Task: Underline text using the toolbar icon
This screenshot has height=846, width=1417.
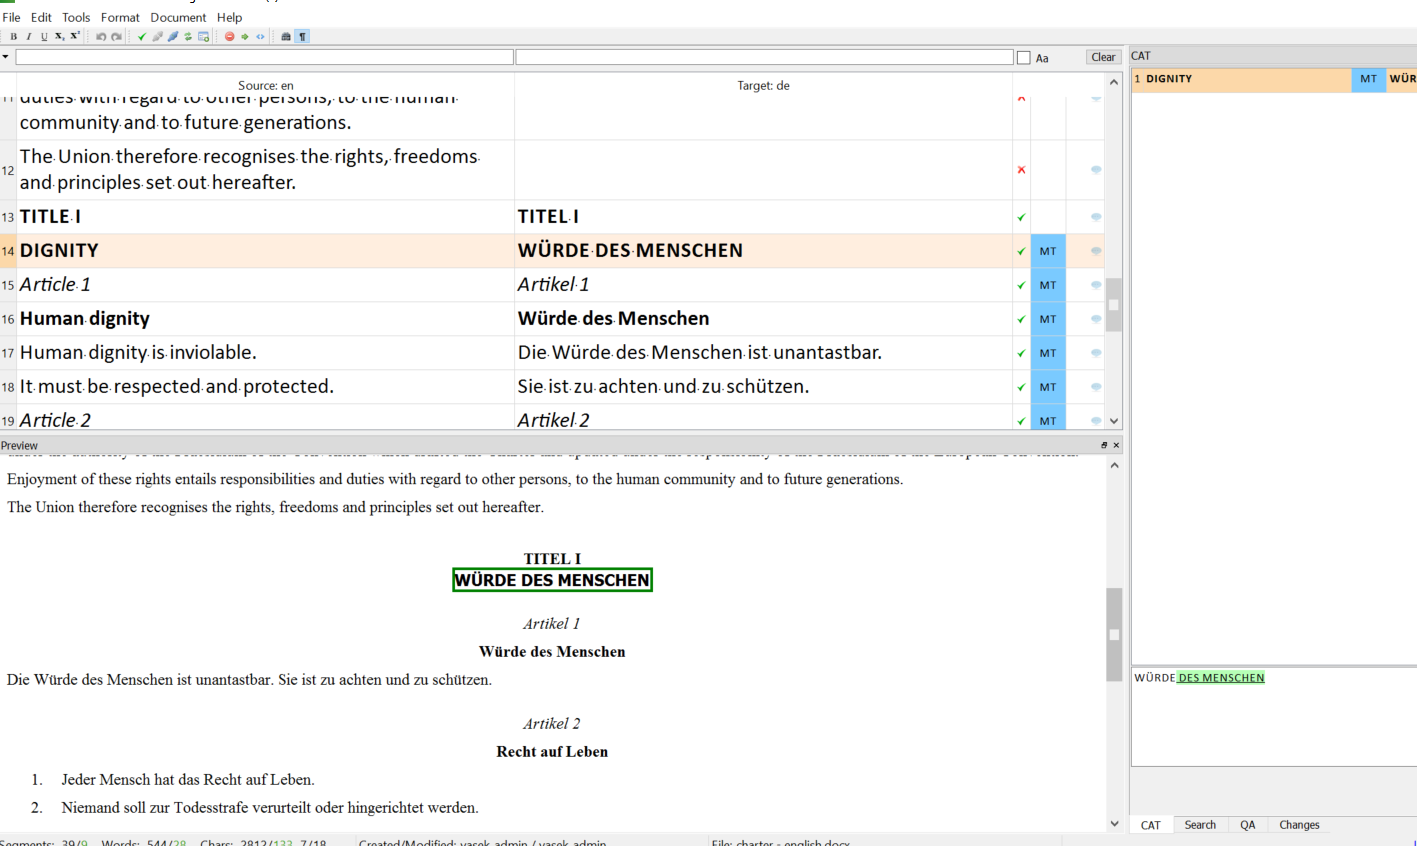Action: tap(44, 37)
